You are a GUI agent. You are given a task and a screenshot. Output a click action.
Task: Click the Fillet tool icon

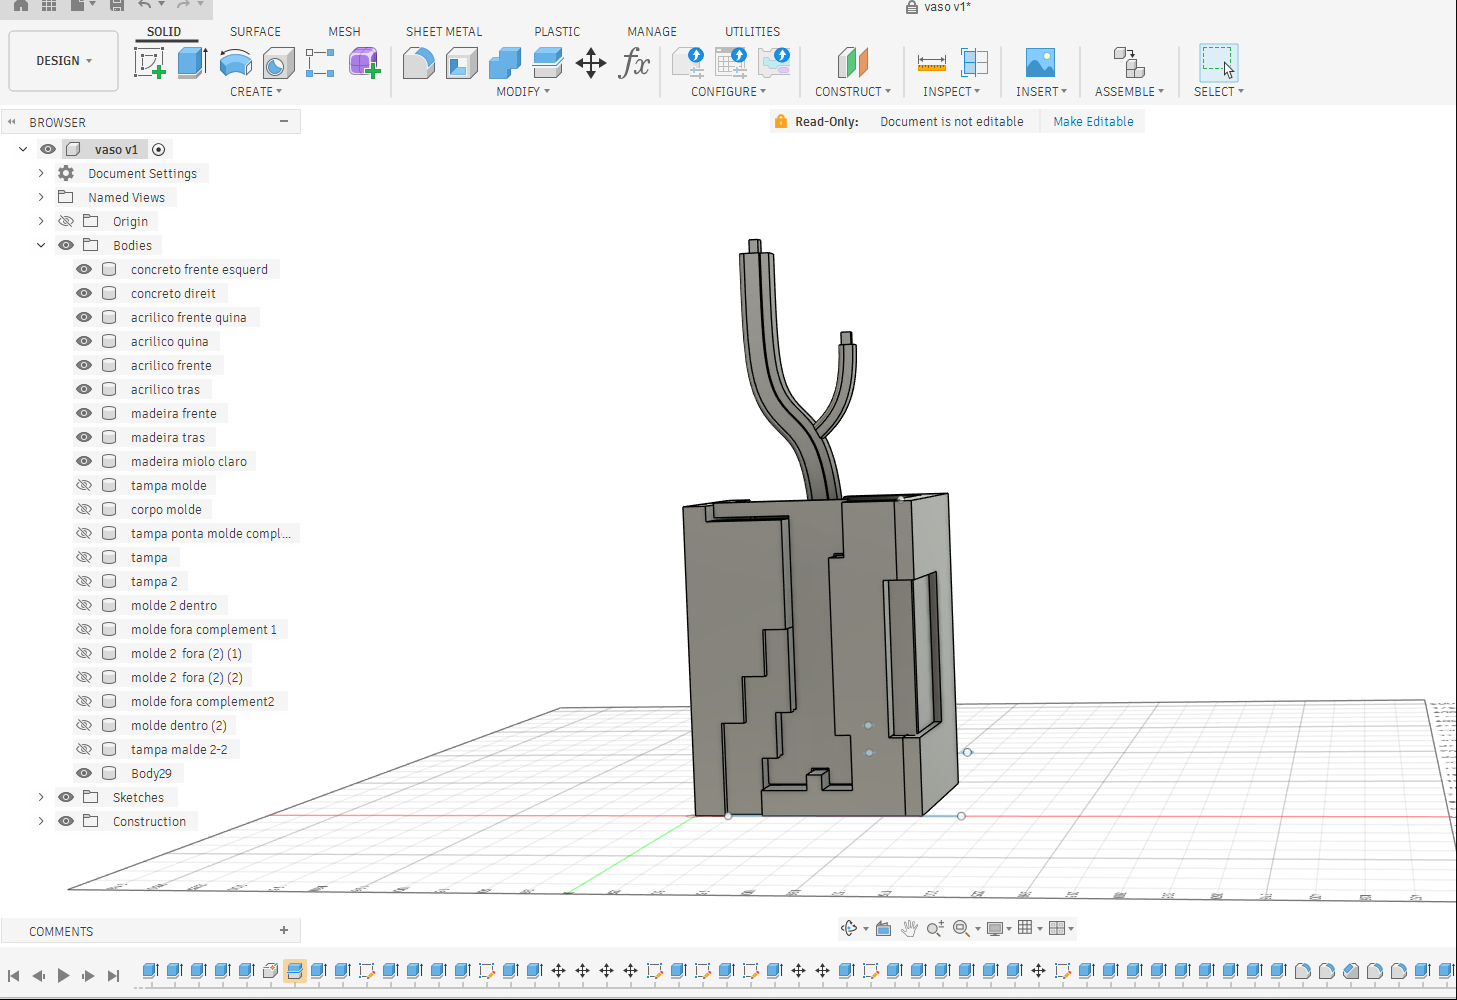pyautogui.click(x=418, y=63)
